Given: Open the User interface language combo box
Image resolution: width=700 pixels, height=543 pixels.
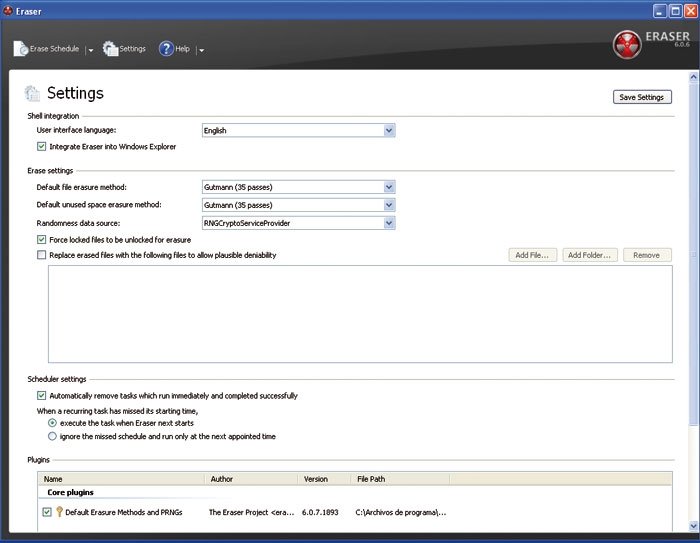Looking at the screenshot, I should [x=299, y=130].
